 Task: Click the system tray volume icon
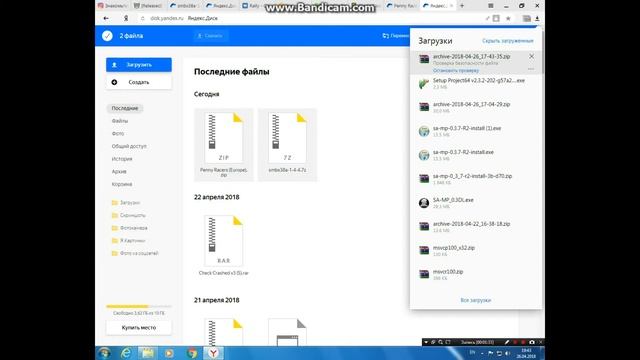point(507,353)
